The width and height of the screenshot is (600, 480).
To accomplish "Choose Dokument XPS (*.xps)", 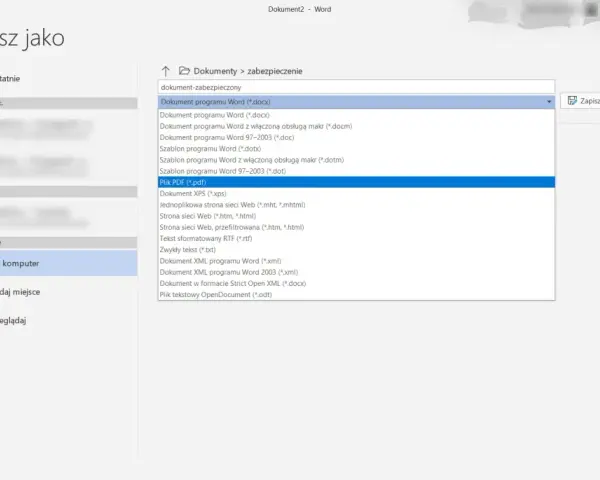I will point(356,194).
